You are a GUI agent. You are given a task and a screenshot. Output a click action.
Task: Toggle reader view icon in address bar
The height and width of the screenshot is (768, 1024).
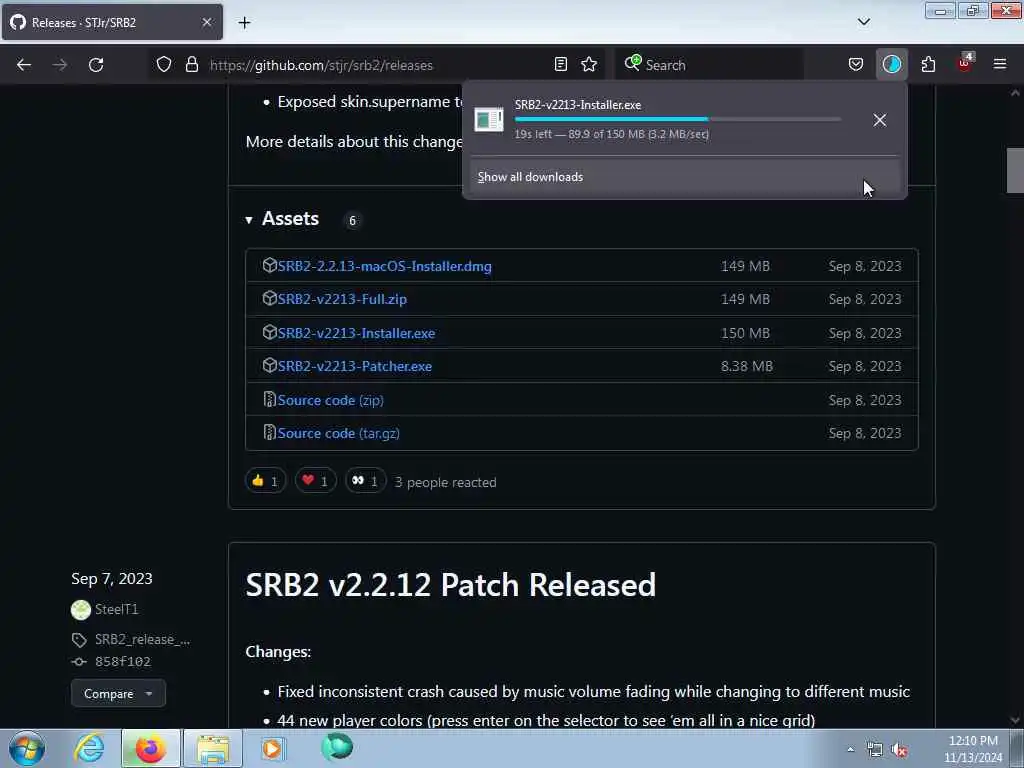560,65
